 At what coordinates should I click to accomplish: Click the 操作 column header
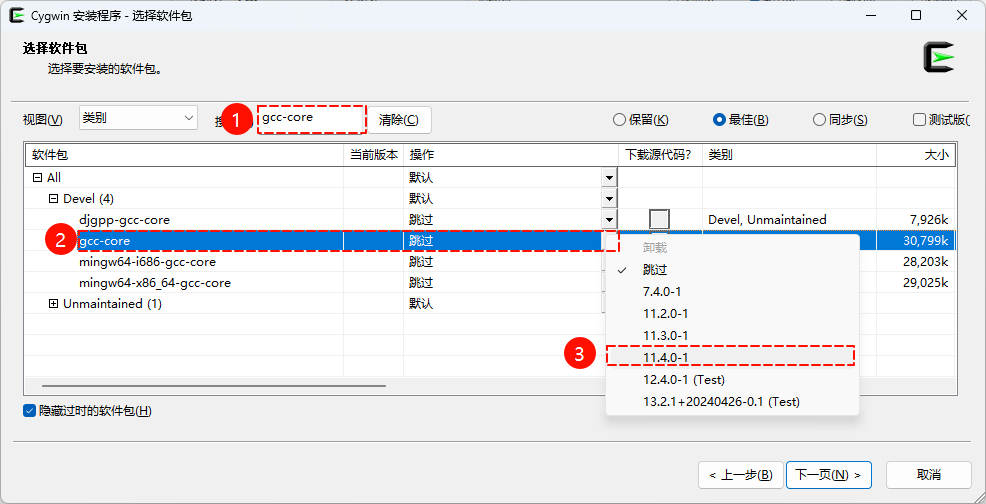[511, 155]
